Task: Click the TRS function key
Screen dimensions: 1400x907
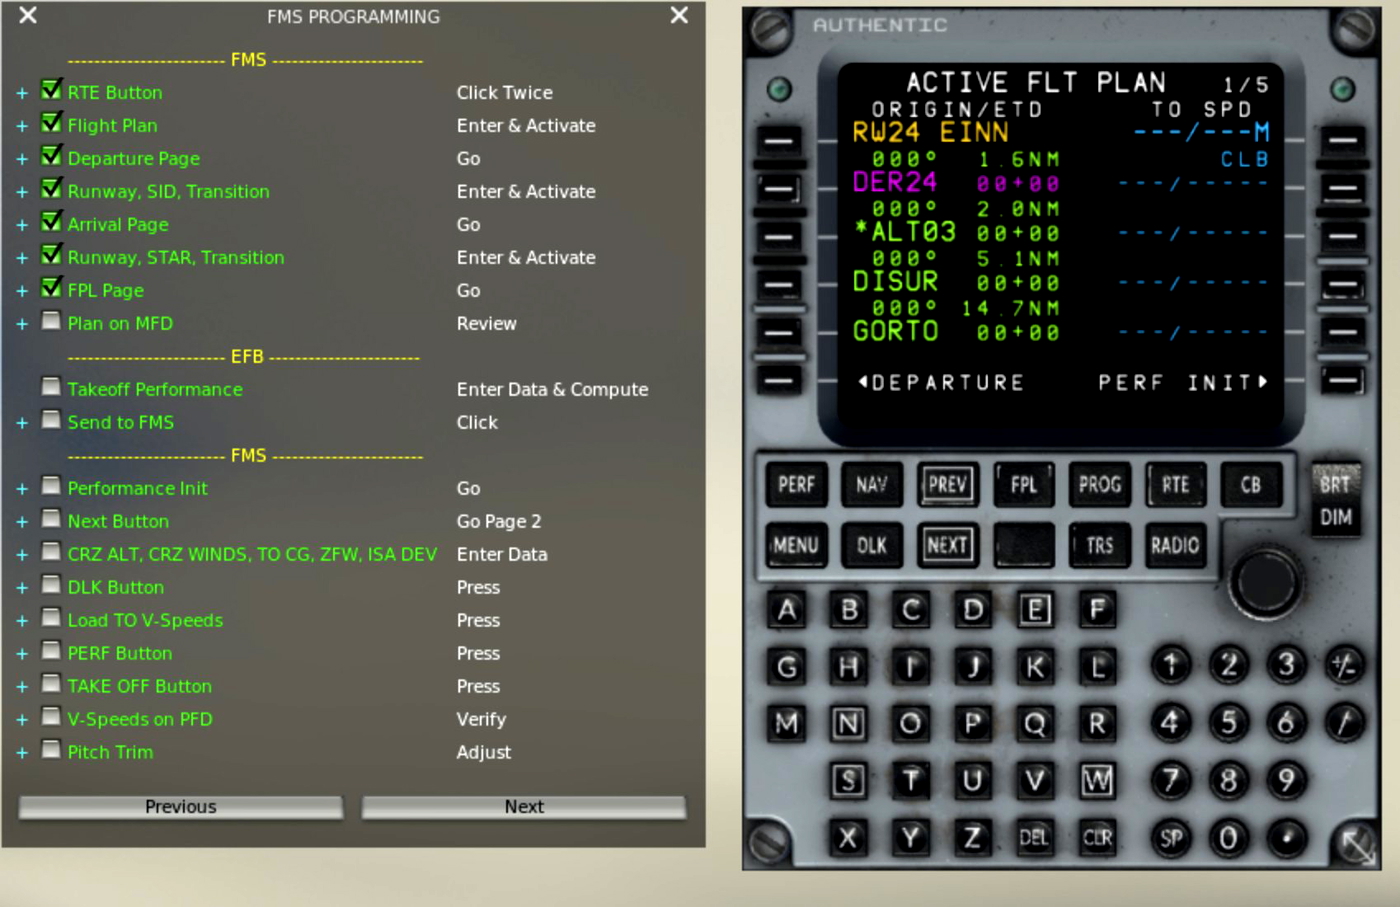Action: pyautogui.click(x=1099, y=545)
